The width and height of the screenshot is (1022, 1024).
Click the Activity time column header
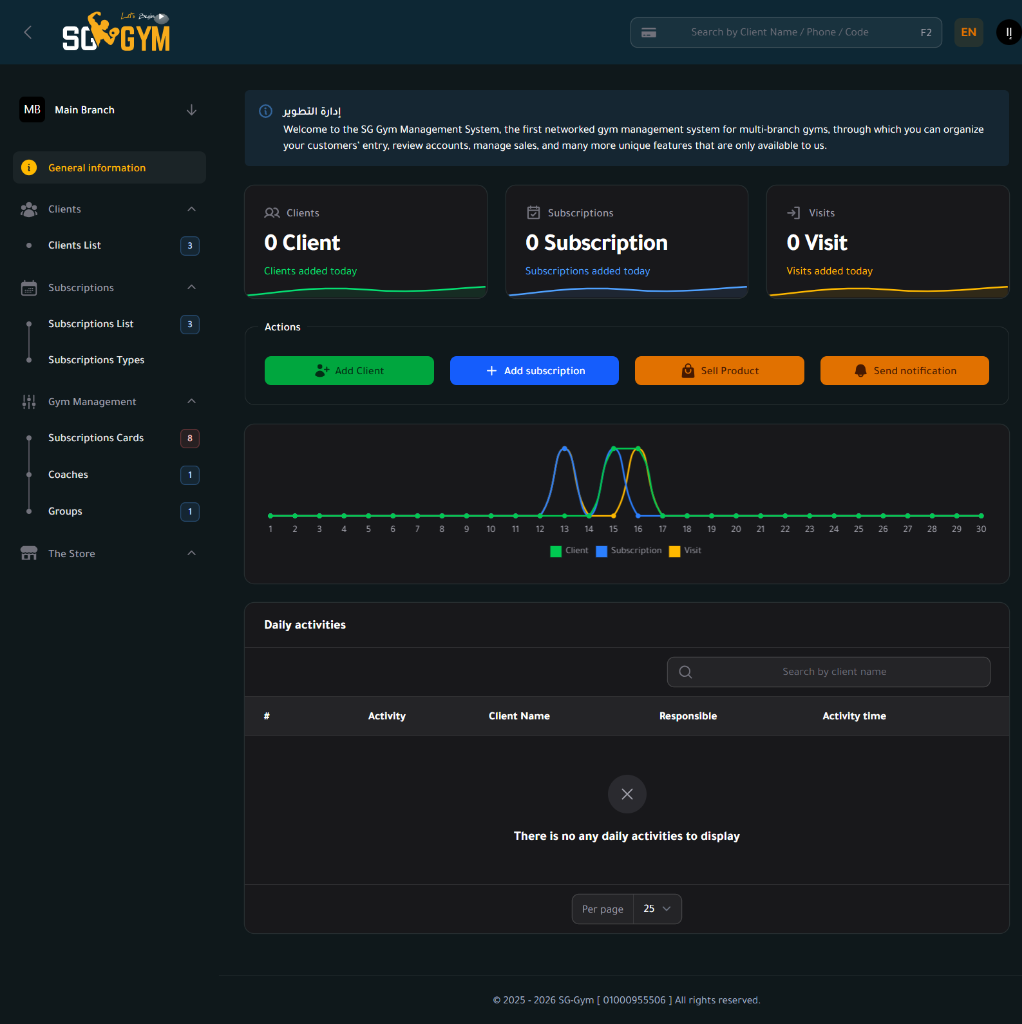(x=854, y=716)
